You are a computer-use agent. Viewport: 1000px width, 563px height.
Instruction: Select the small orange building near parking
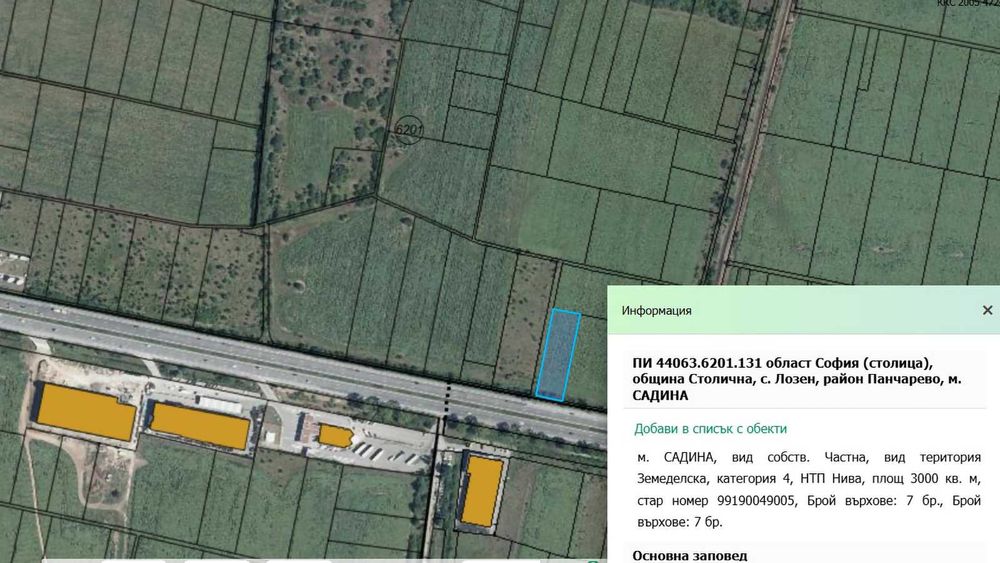point(335,436)
